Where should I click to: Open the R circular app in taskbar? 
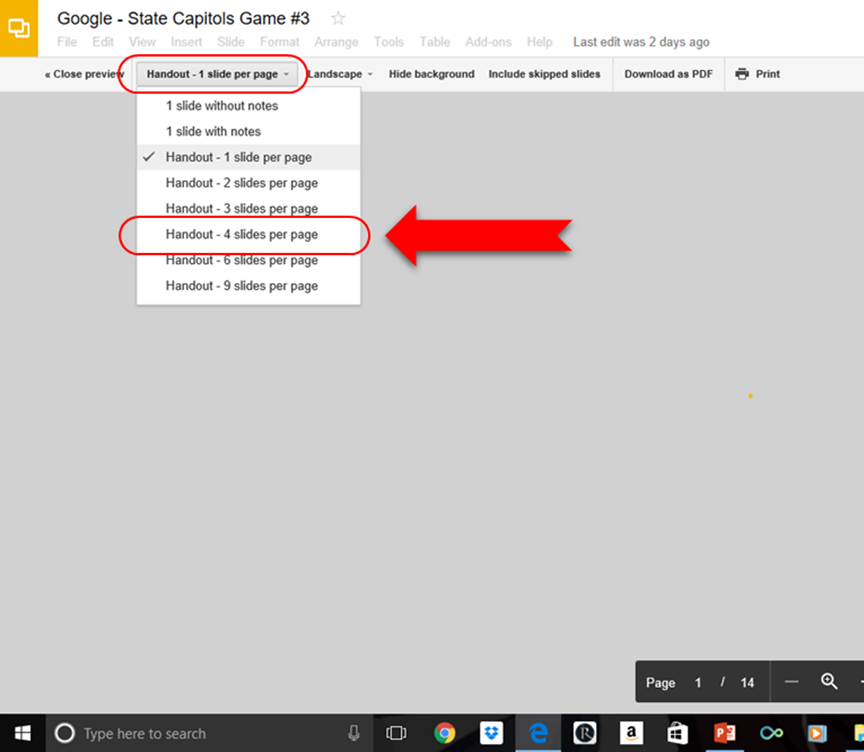point(585,733)
